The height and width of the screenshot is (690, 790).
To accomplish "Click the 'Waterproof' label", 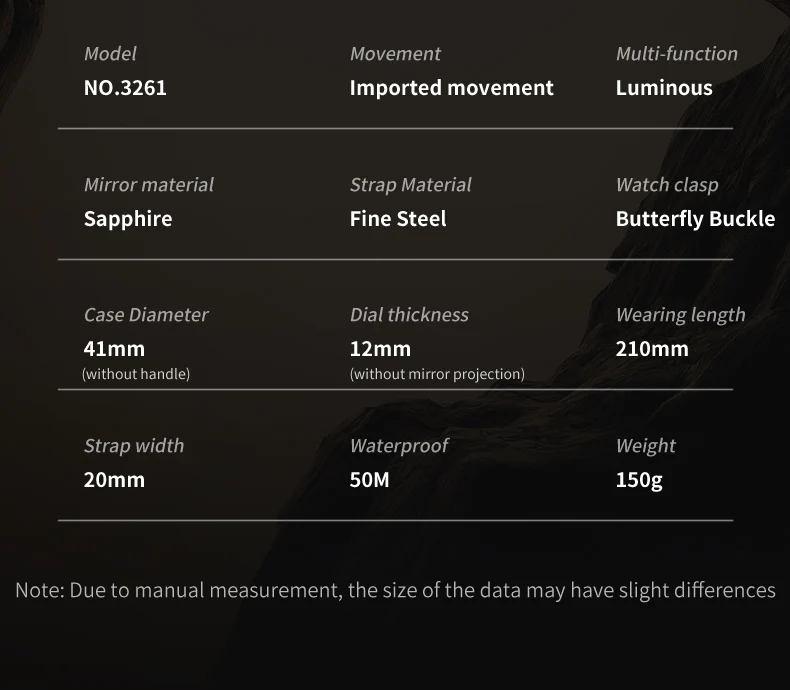I will pyautogui.click(x=399, y=446).
